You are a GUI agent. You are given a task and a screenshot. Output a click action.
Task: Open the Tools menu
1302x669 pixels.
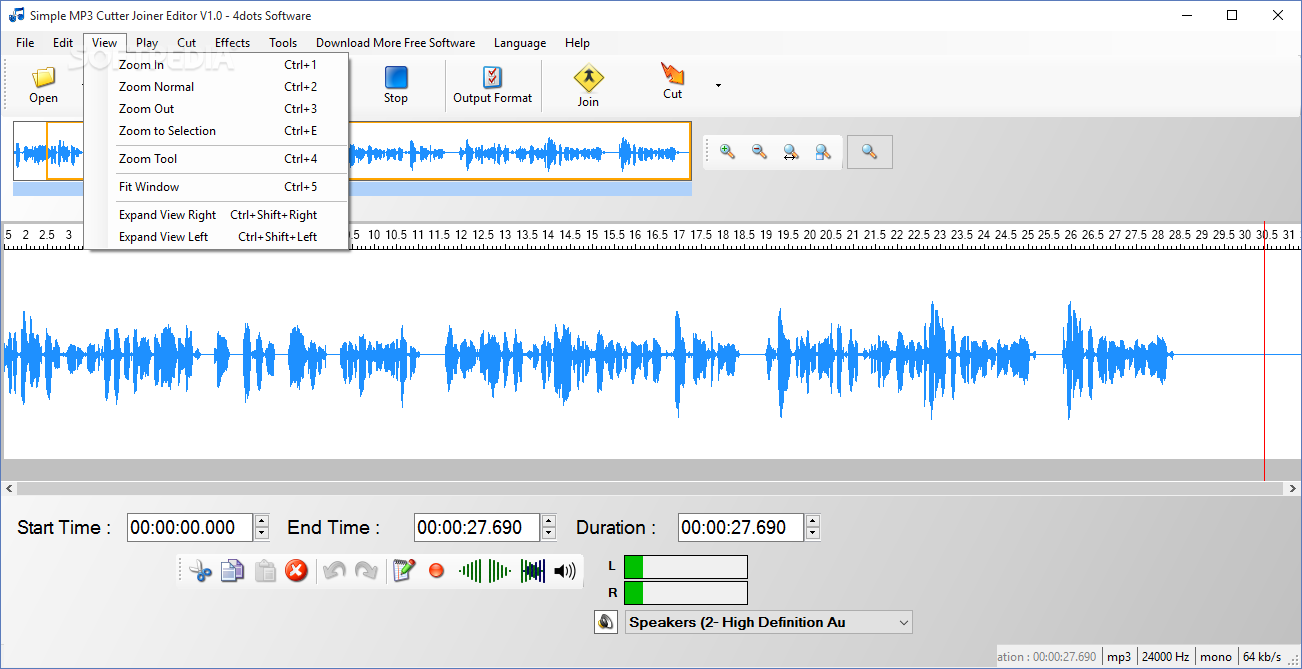tap(283, 43)
